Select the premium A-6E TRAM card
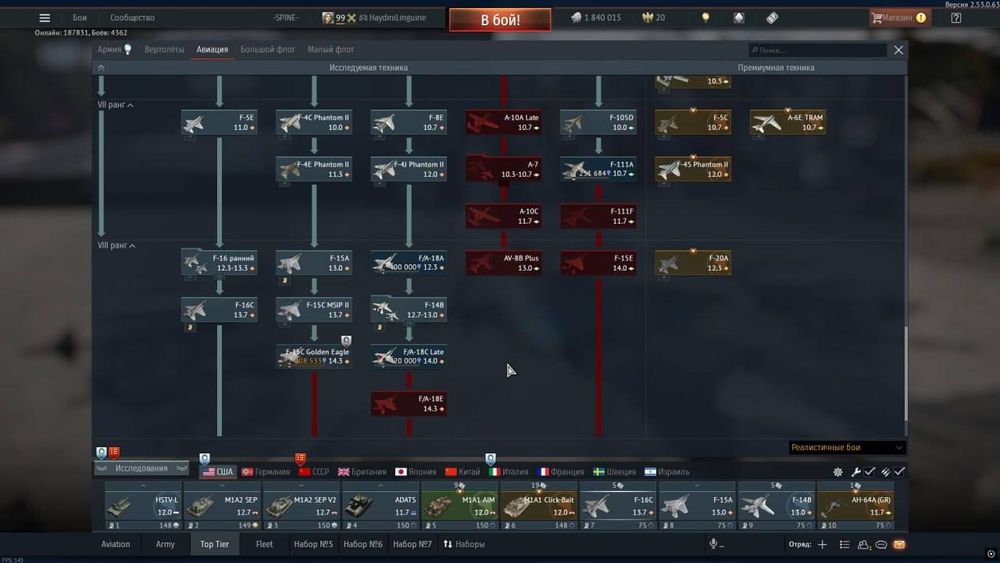Viewport: 1000px width, 563px height. (788, 122)
